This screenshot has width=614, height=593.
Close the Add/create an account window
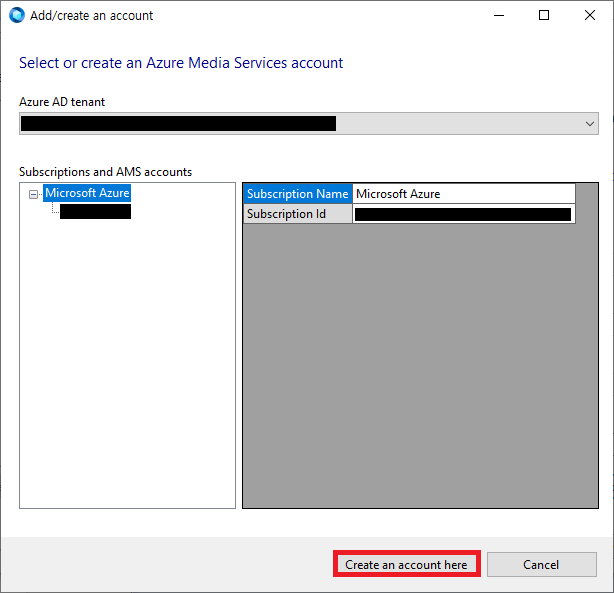[x=590, y=15]
